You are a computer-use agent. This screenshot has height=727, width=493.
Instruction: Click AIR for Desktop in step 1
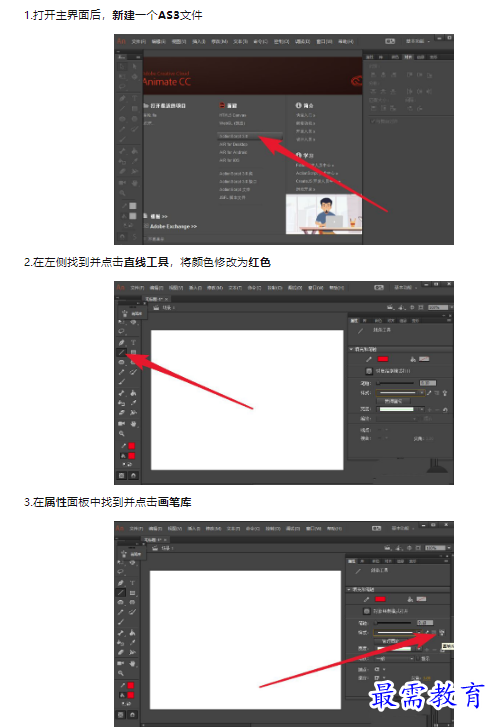pos(233,144)
